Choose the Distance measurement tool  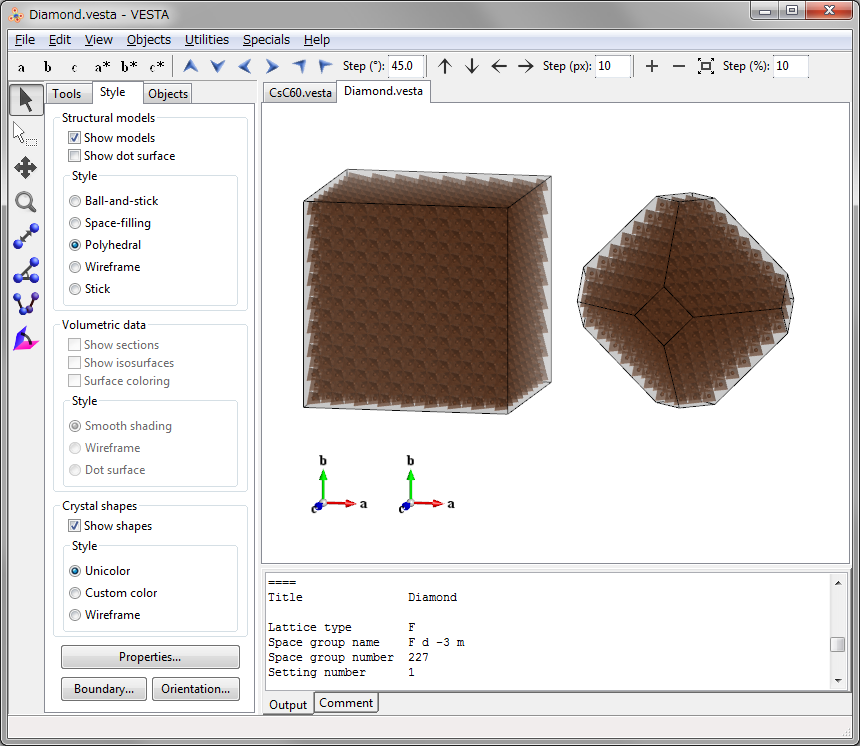pos(25,236)
